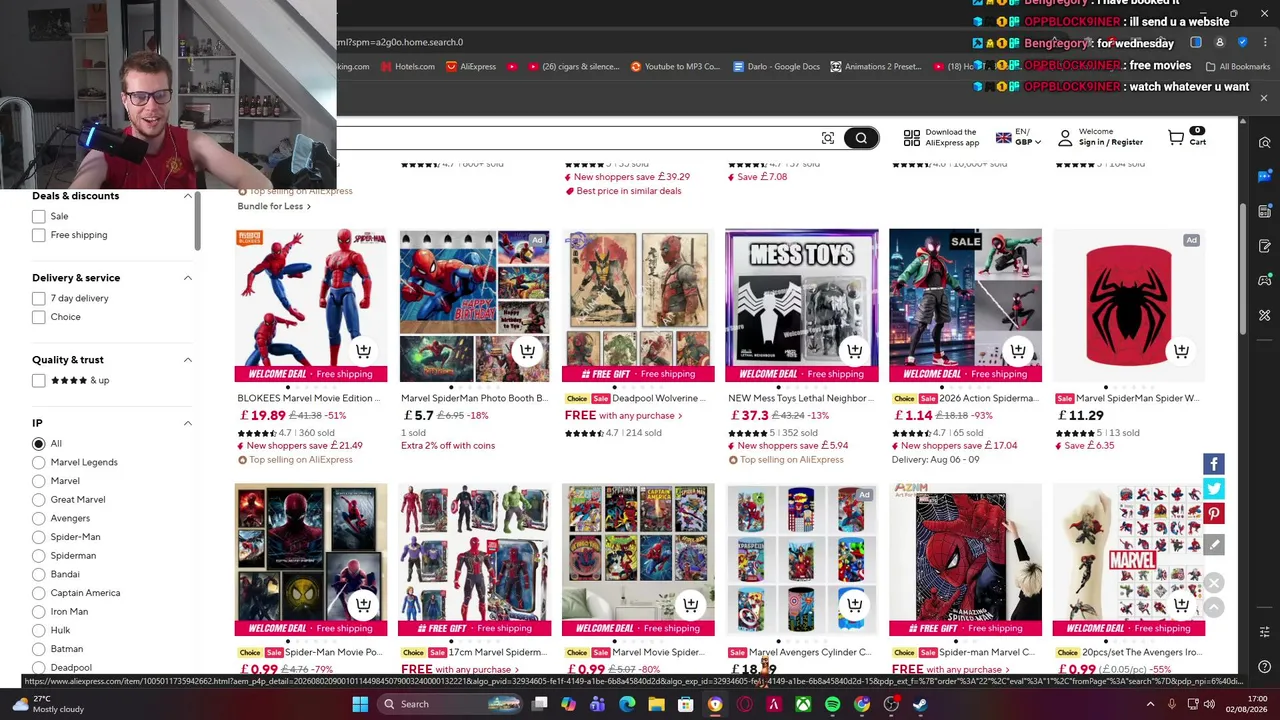Open the Youtube to MP3 bookmark
Image resolution: width=1280 pixels, height=720 pixels.
pos(675,67)
